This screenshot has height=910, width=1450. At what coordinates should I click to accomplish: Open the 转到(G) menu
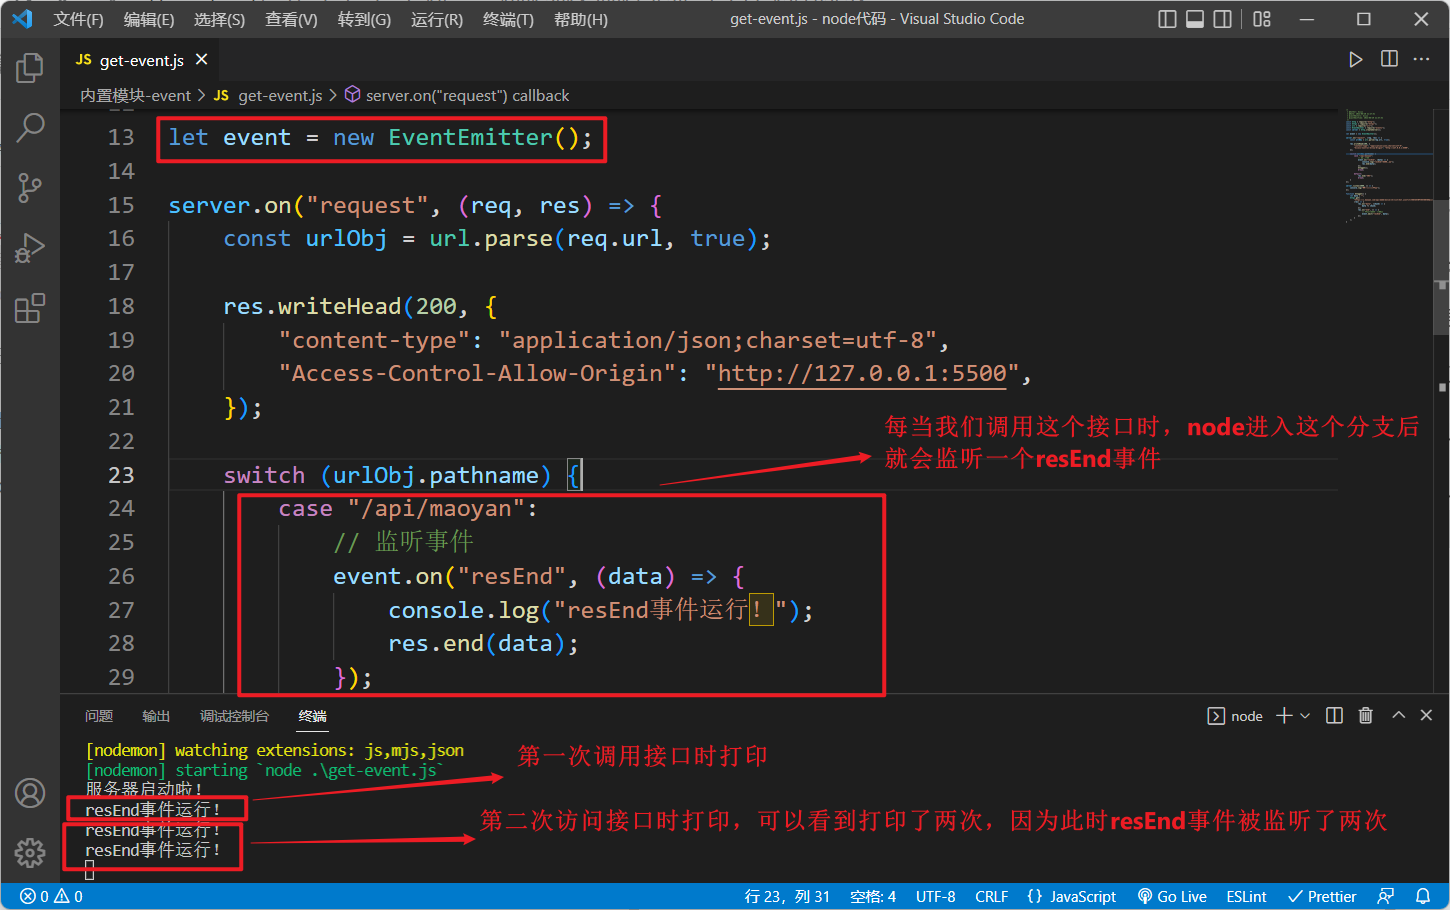(x=364, y=19)
